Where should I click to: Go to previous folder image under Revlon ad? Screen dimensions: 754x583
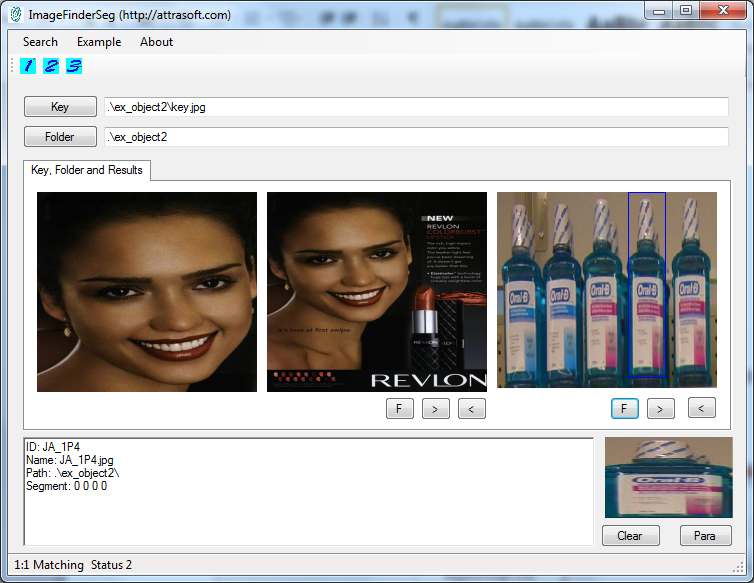(x=472, y=409)
